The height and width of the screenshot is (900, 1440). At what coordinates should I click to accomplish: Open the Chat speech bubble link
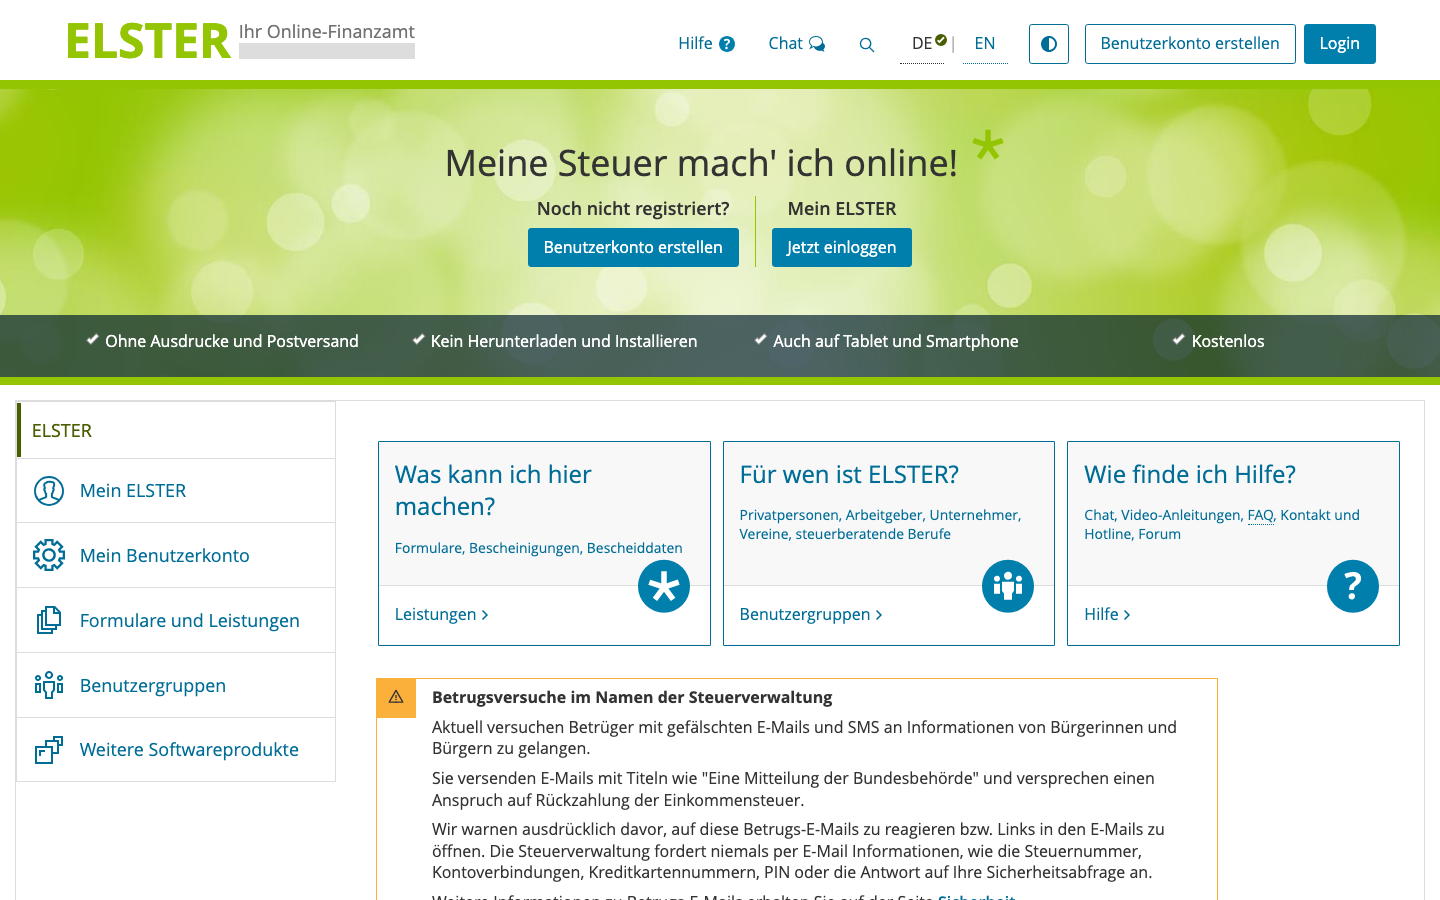796,44
